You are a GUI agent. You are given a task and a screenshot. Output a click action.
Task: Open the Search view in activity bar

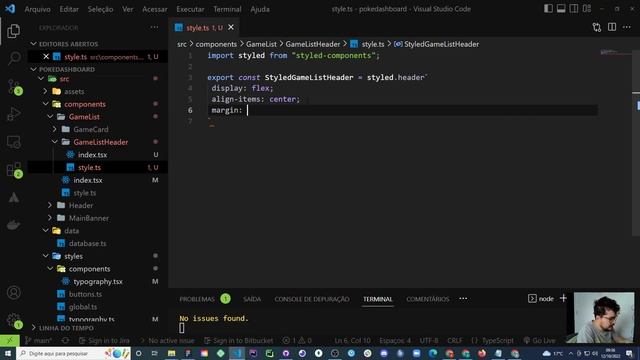pyautogui.click(x=13, y=58)
